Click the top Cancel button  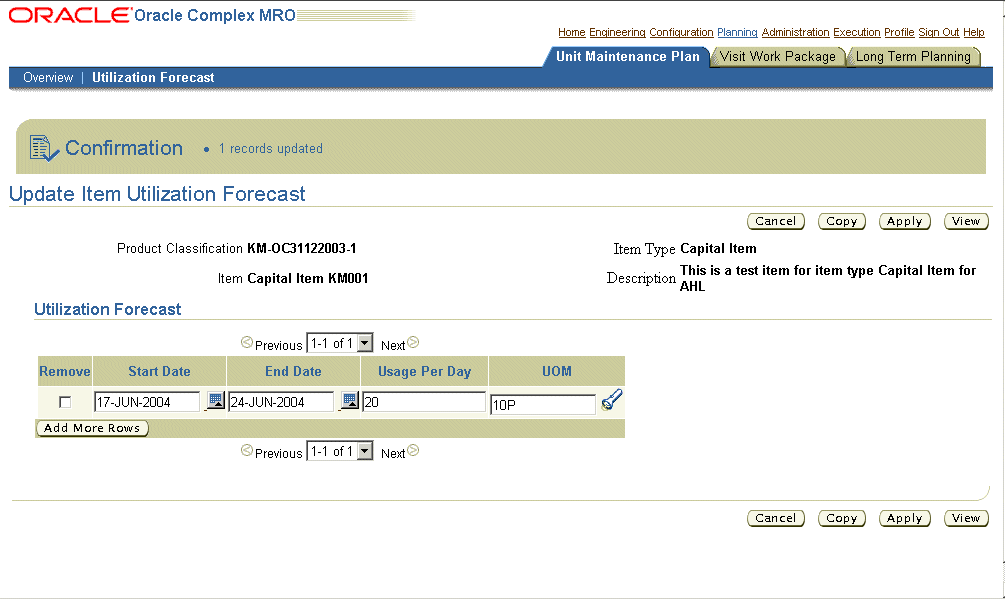(776, 221)
